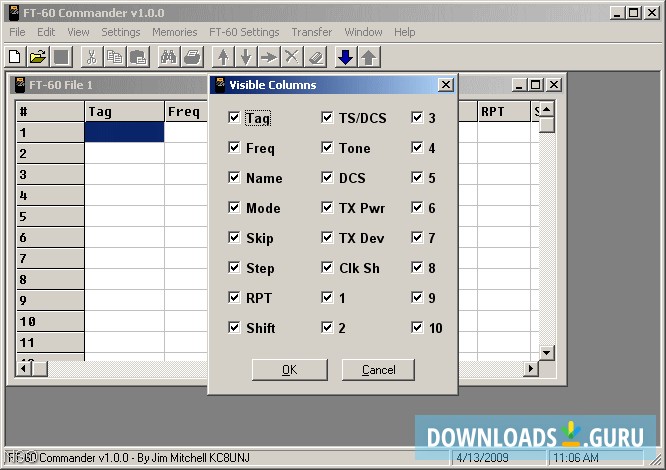This screenshot has height=470, width=666.
Task: Click the delete X toolbar icon
Action: (x=292, y=57)
